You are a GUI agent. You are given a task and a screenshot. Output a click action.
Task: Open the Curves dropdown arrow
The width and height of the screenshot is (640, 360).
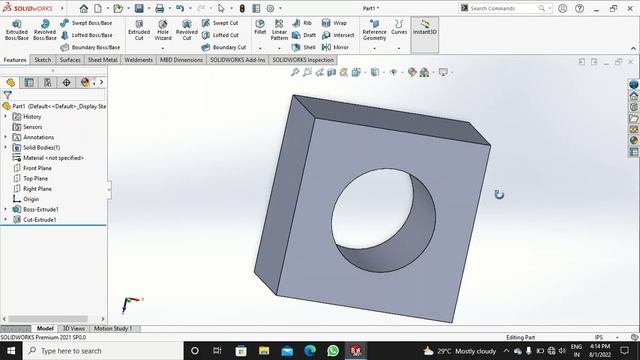click(399, 48)
